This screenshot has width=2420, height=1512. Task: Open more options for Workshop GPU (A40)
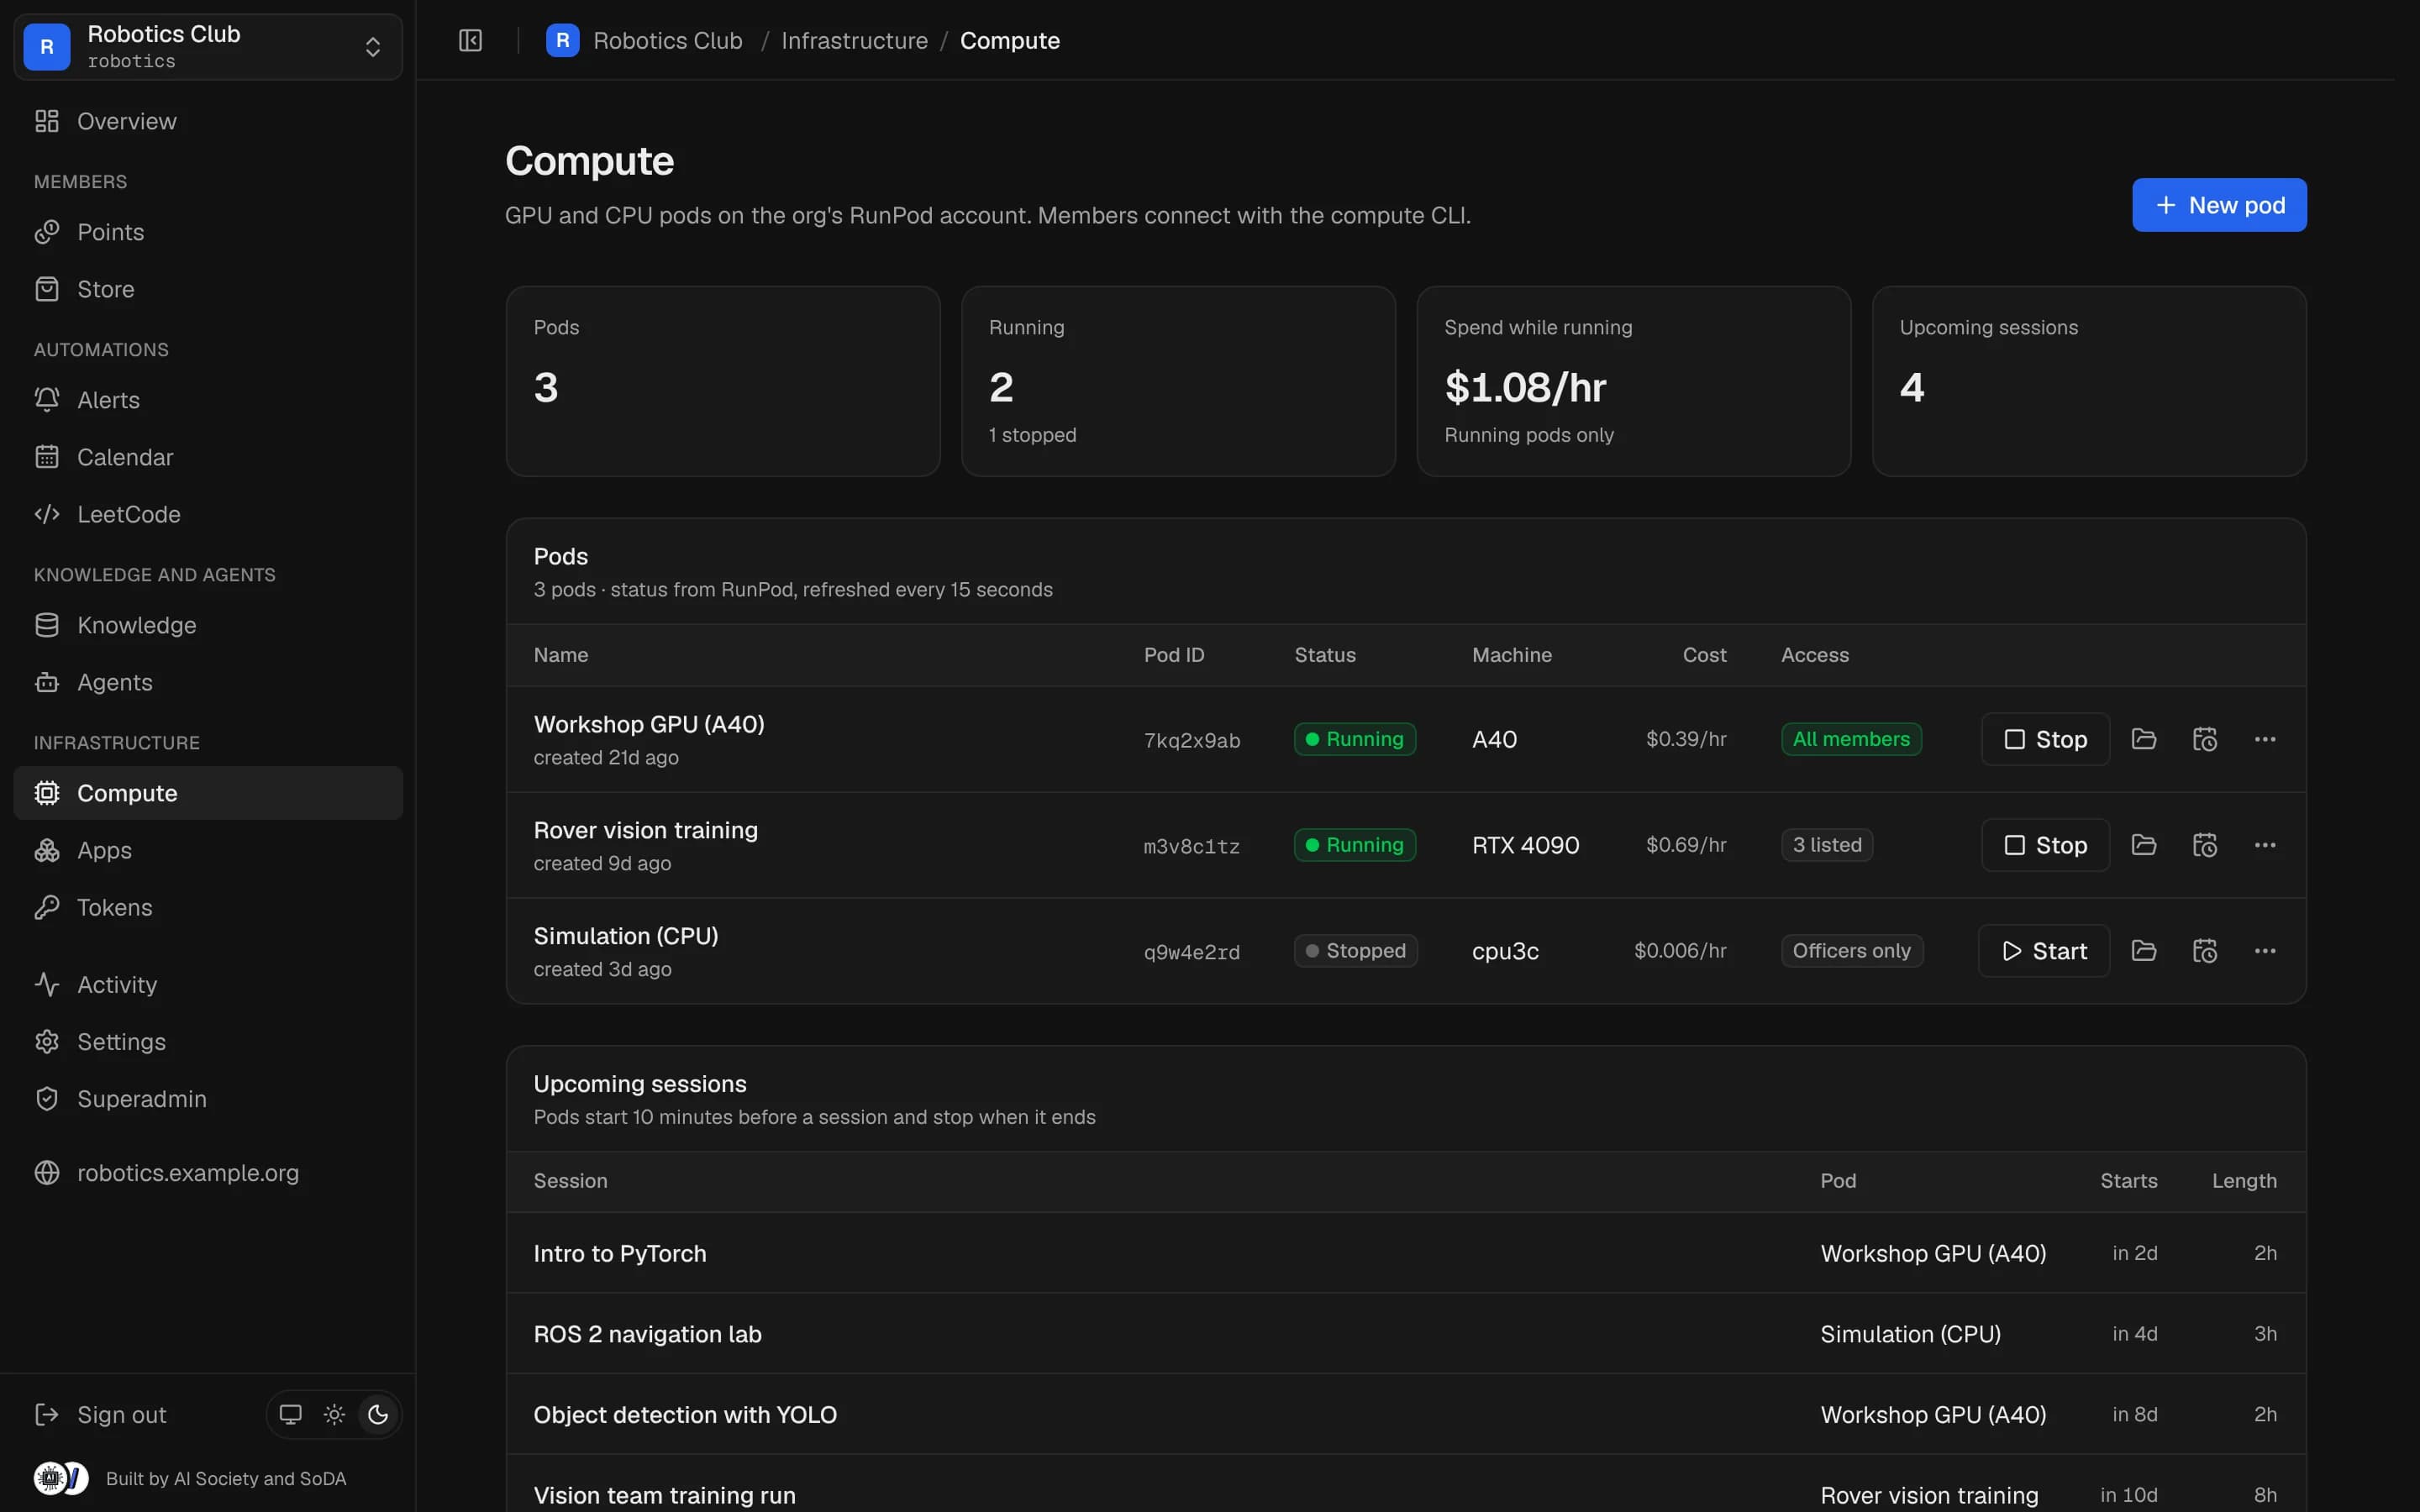click(2265, 739)
